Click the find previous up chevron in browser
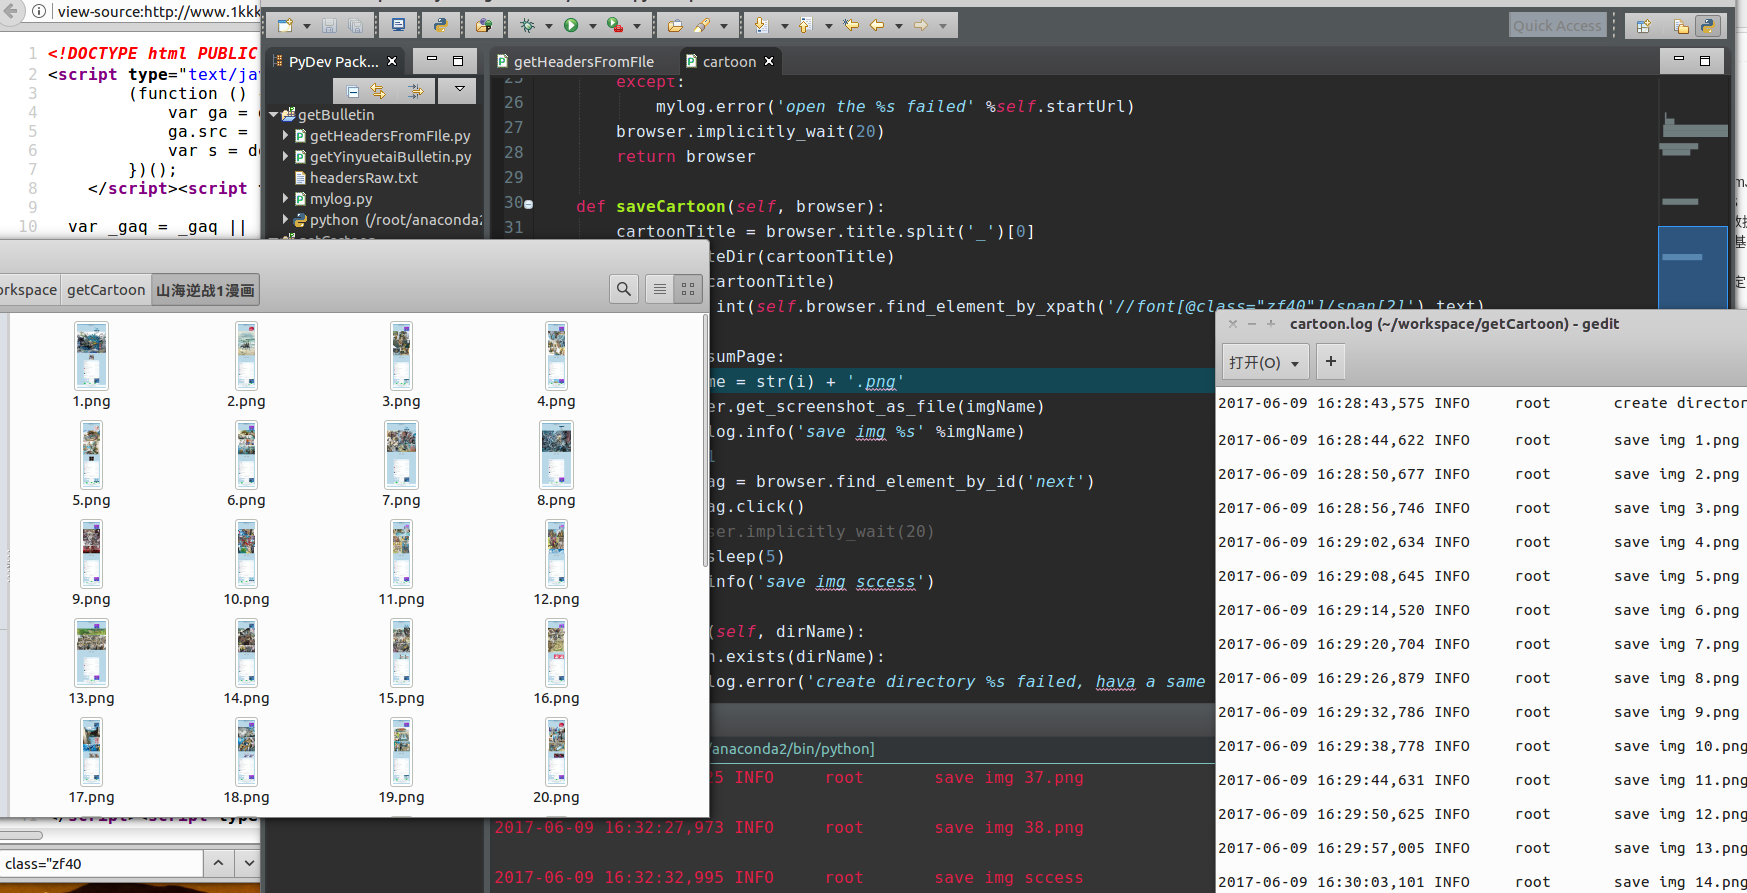The height and width of the screenshot is (893, 1747). tap(219, 862)
